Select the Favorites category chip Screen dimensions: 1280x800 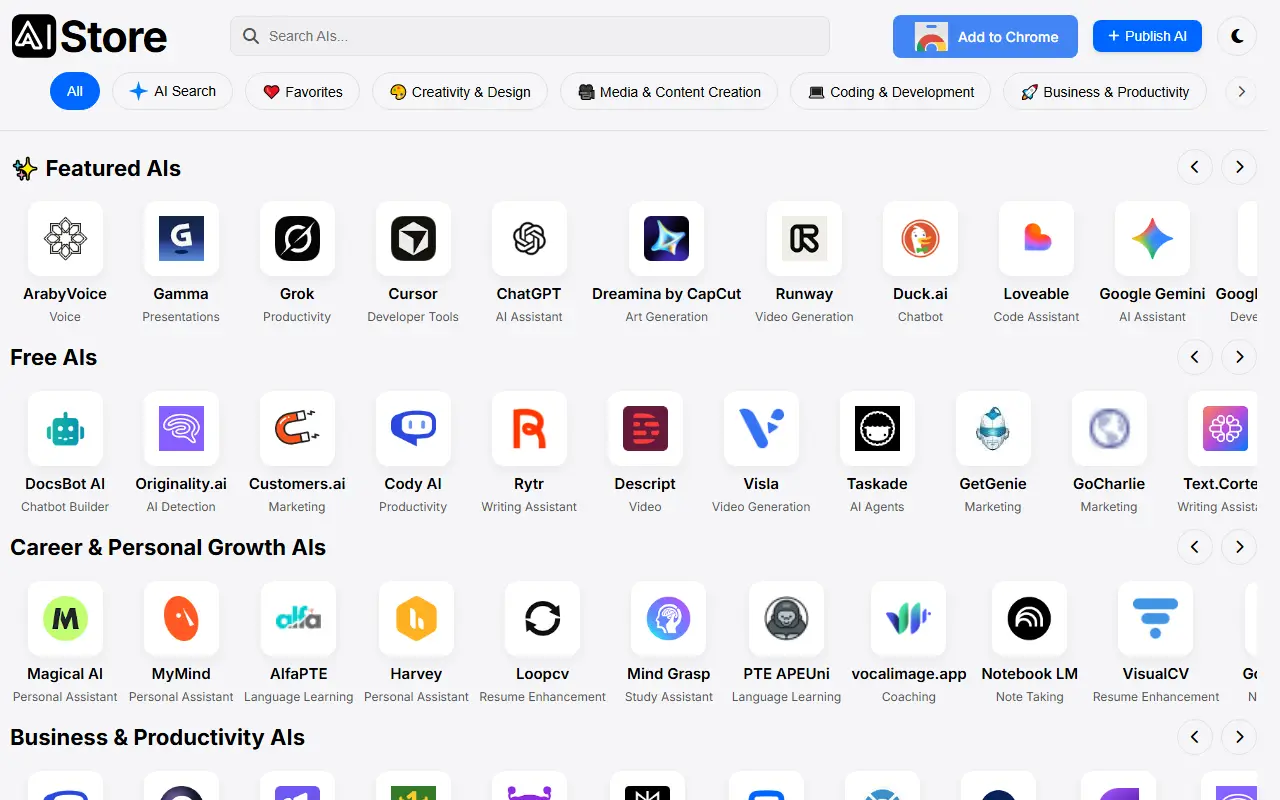pos(302,91)
